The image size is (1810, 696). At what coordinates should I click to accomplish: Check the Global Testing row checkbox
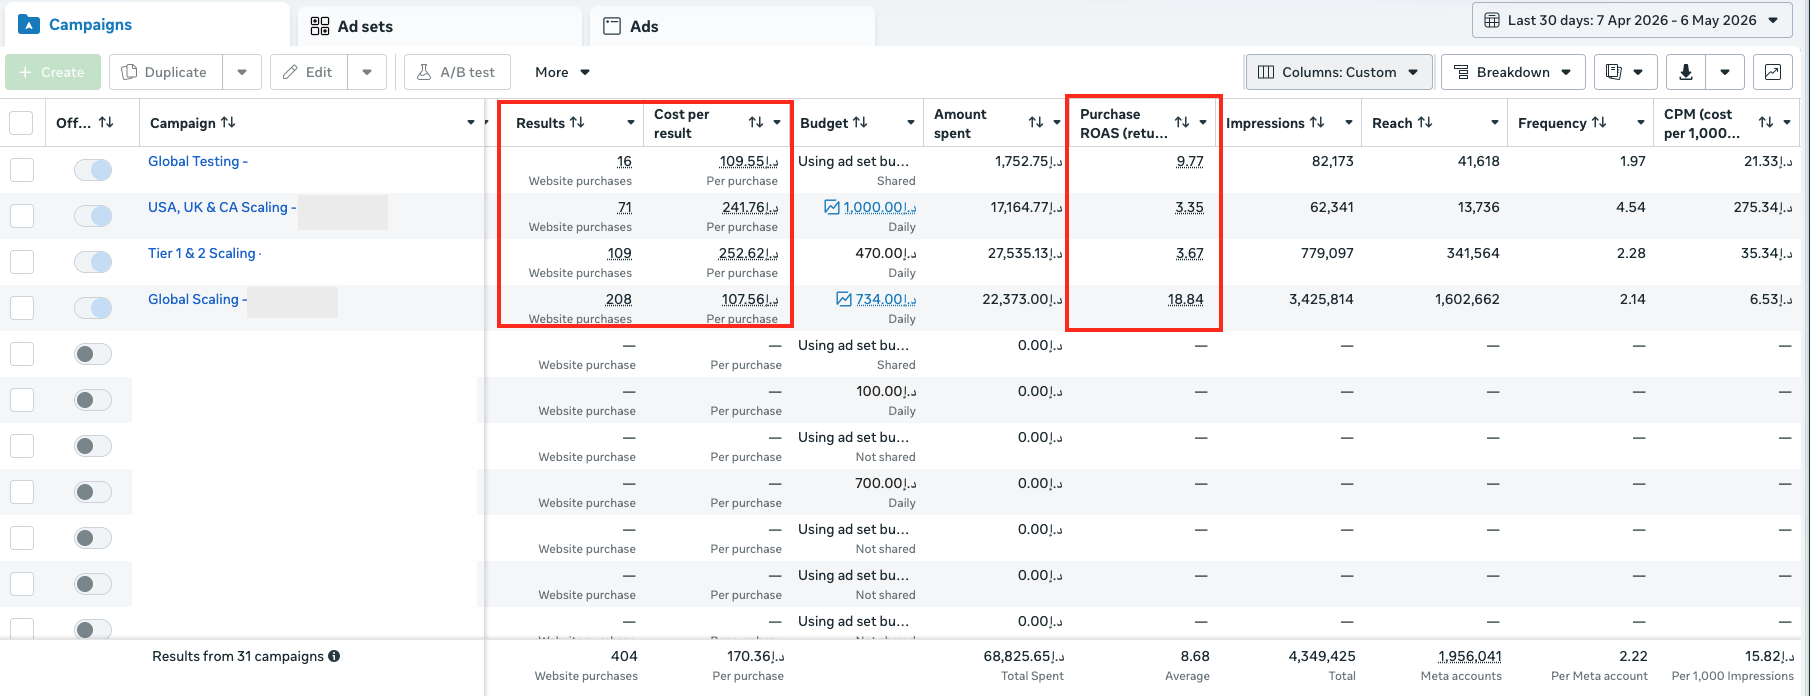22,170
